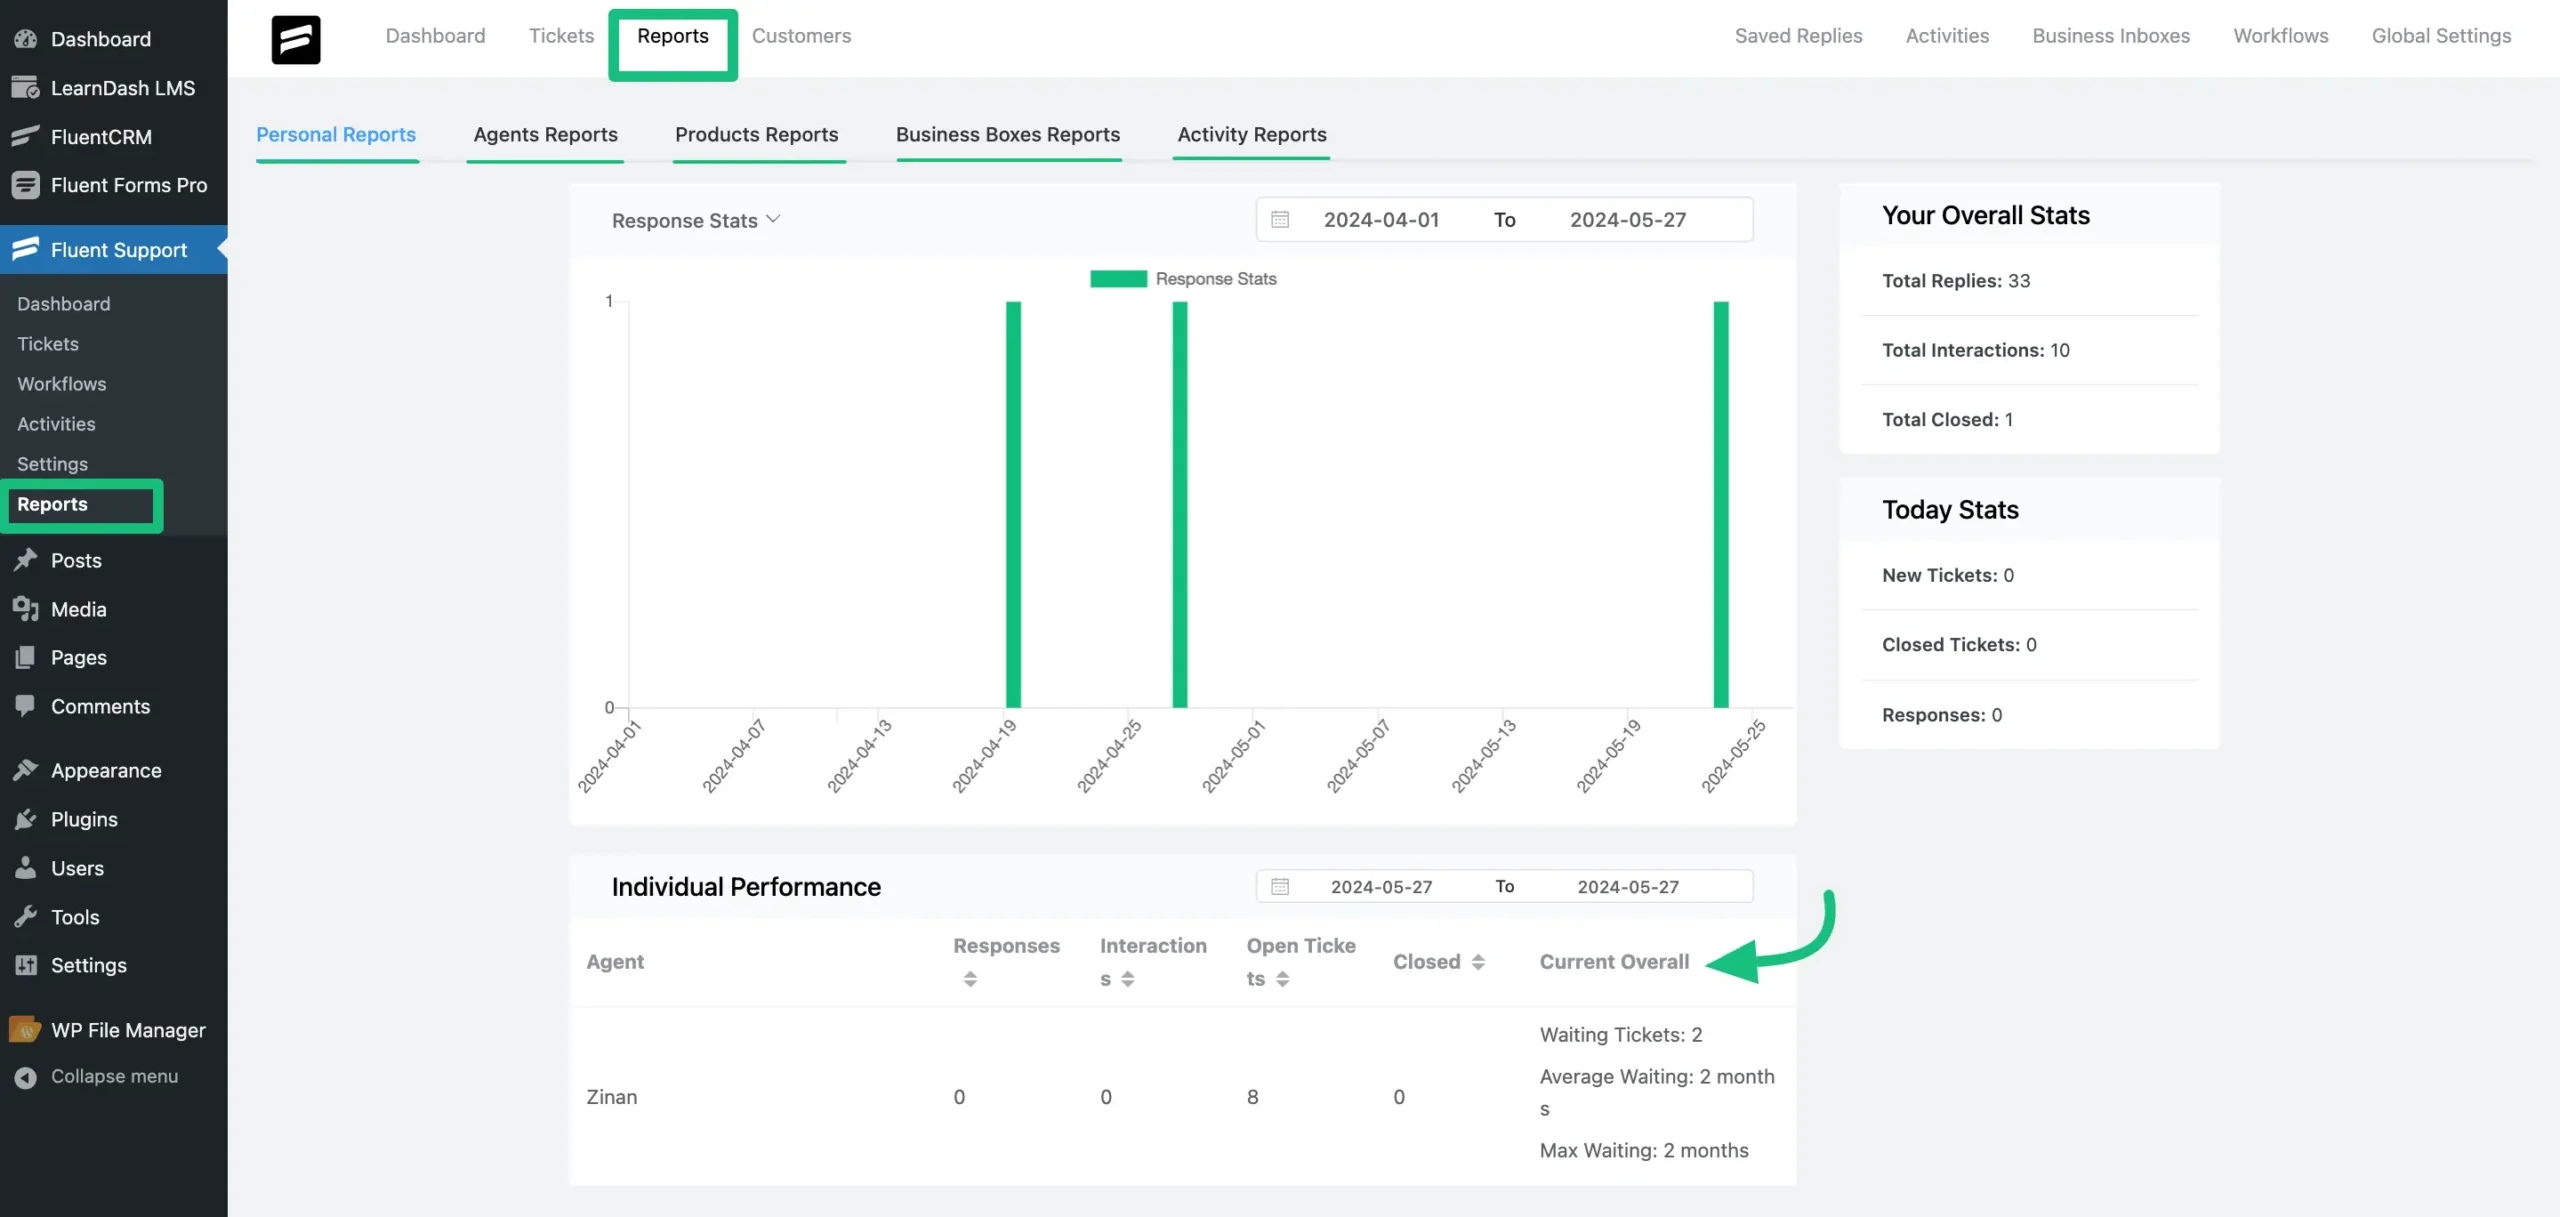Click the WP File Manager icon

(26, 1029)
